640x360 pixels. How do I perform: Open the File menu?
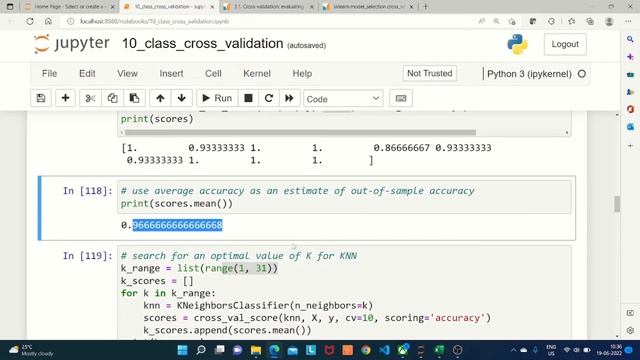[49, 73]
